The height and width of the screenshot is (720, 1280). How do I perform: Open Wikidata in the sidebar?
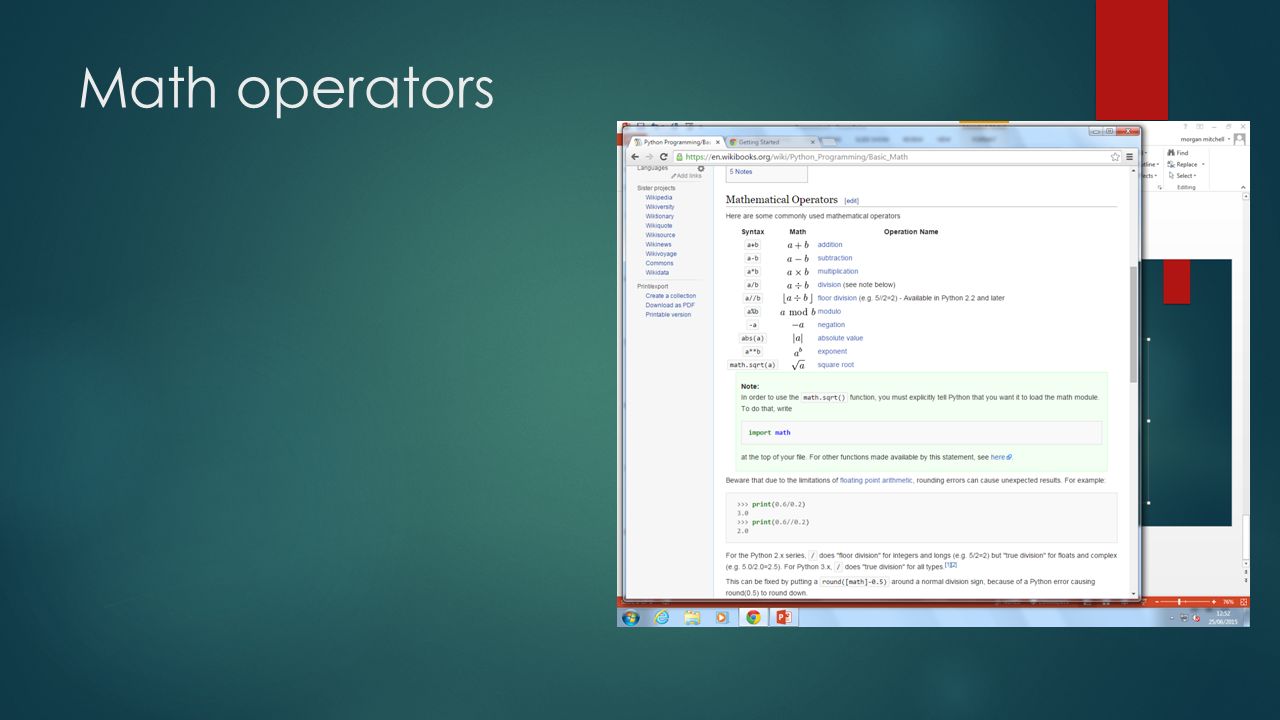657,273
